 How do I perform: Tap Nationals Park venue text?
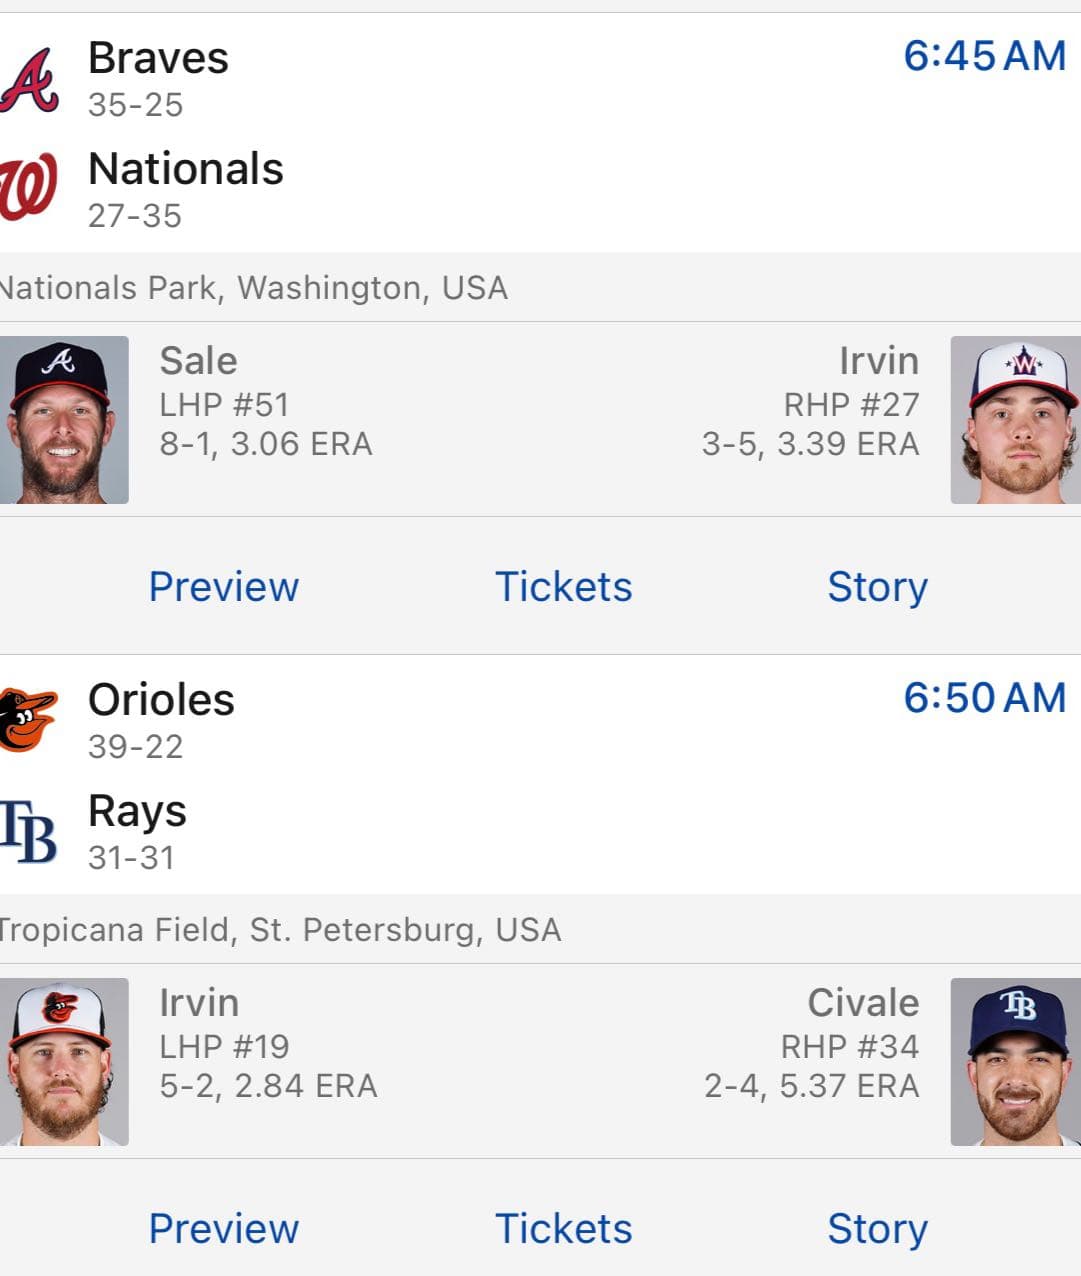253,288
